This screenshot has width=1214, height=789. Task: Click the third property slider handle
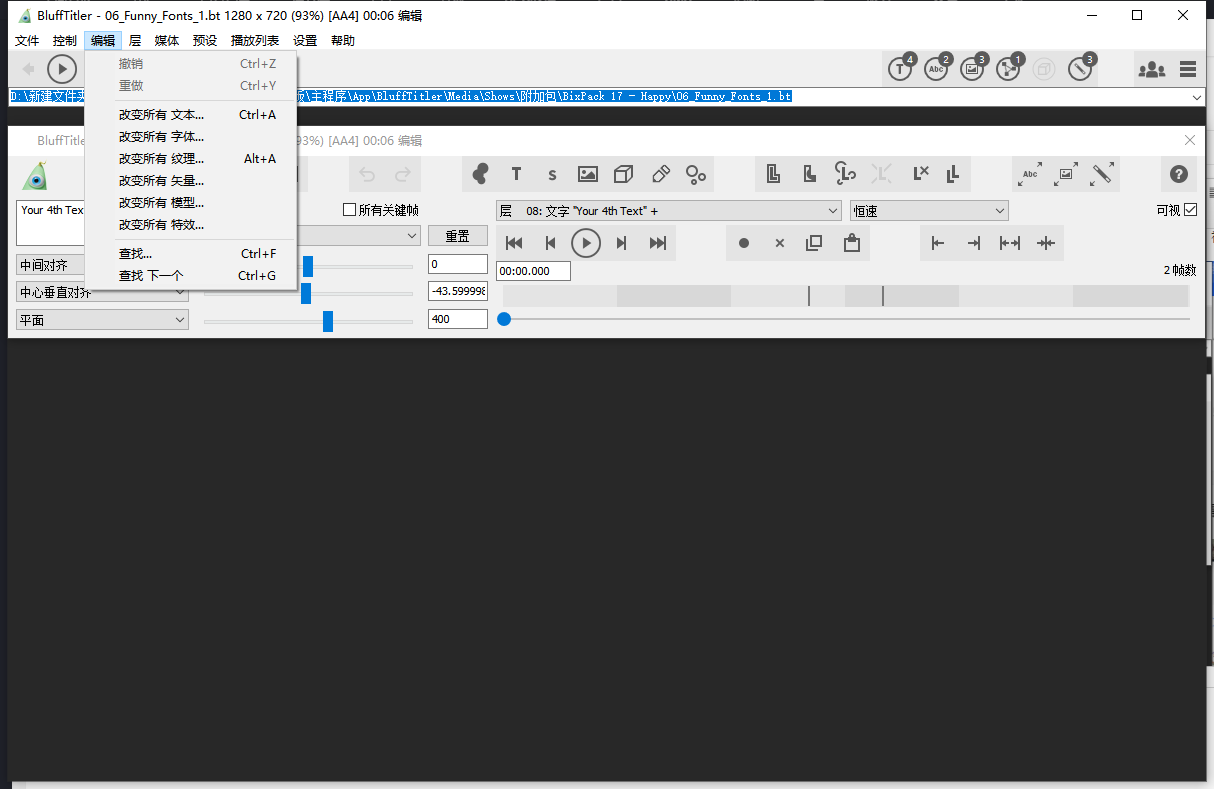[328, 321]
